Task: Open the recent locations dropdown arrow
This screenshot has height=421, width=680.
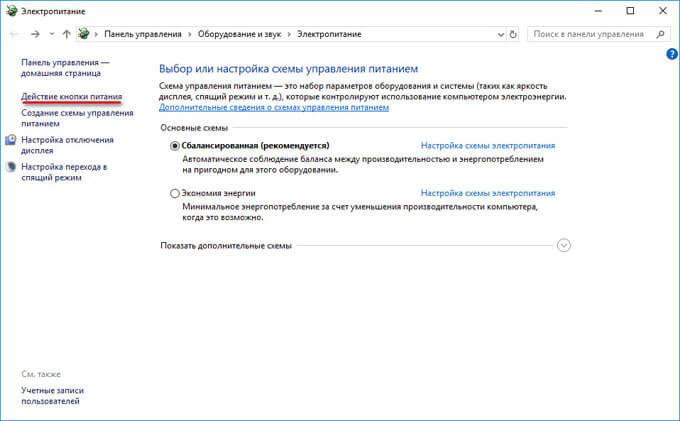Action: (52, 34)
